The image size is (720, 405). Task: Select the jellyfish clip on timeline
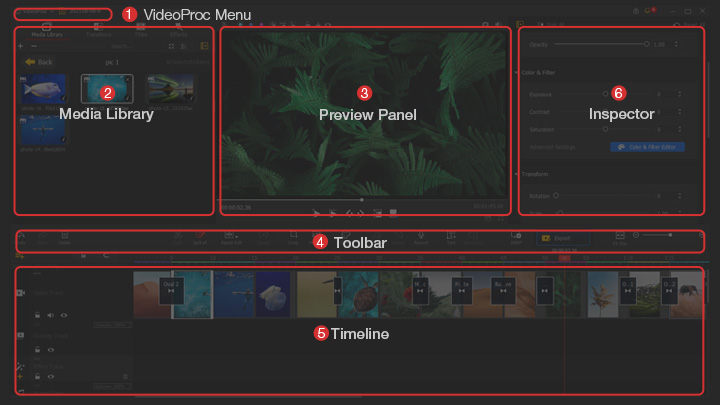273,294
